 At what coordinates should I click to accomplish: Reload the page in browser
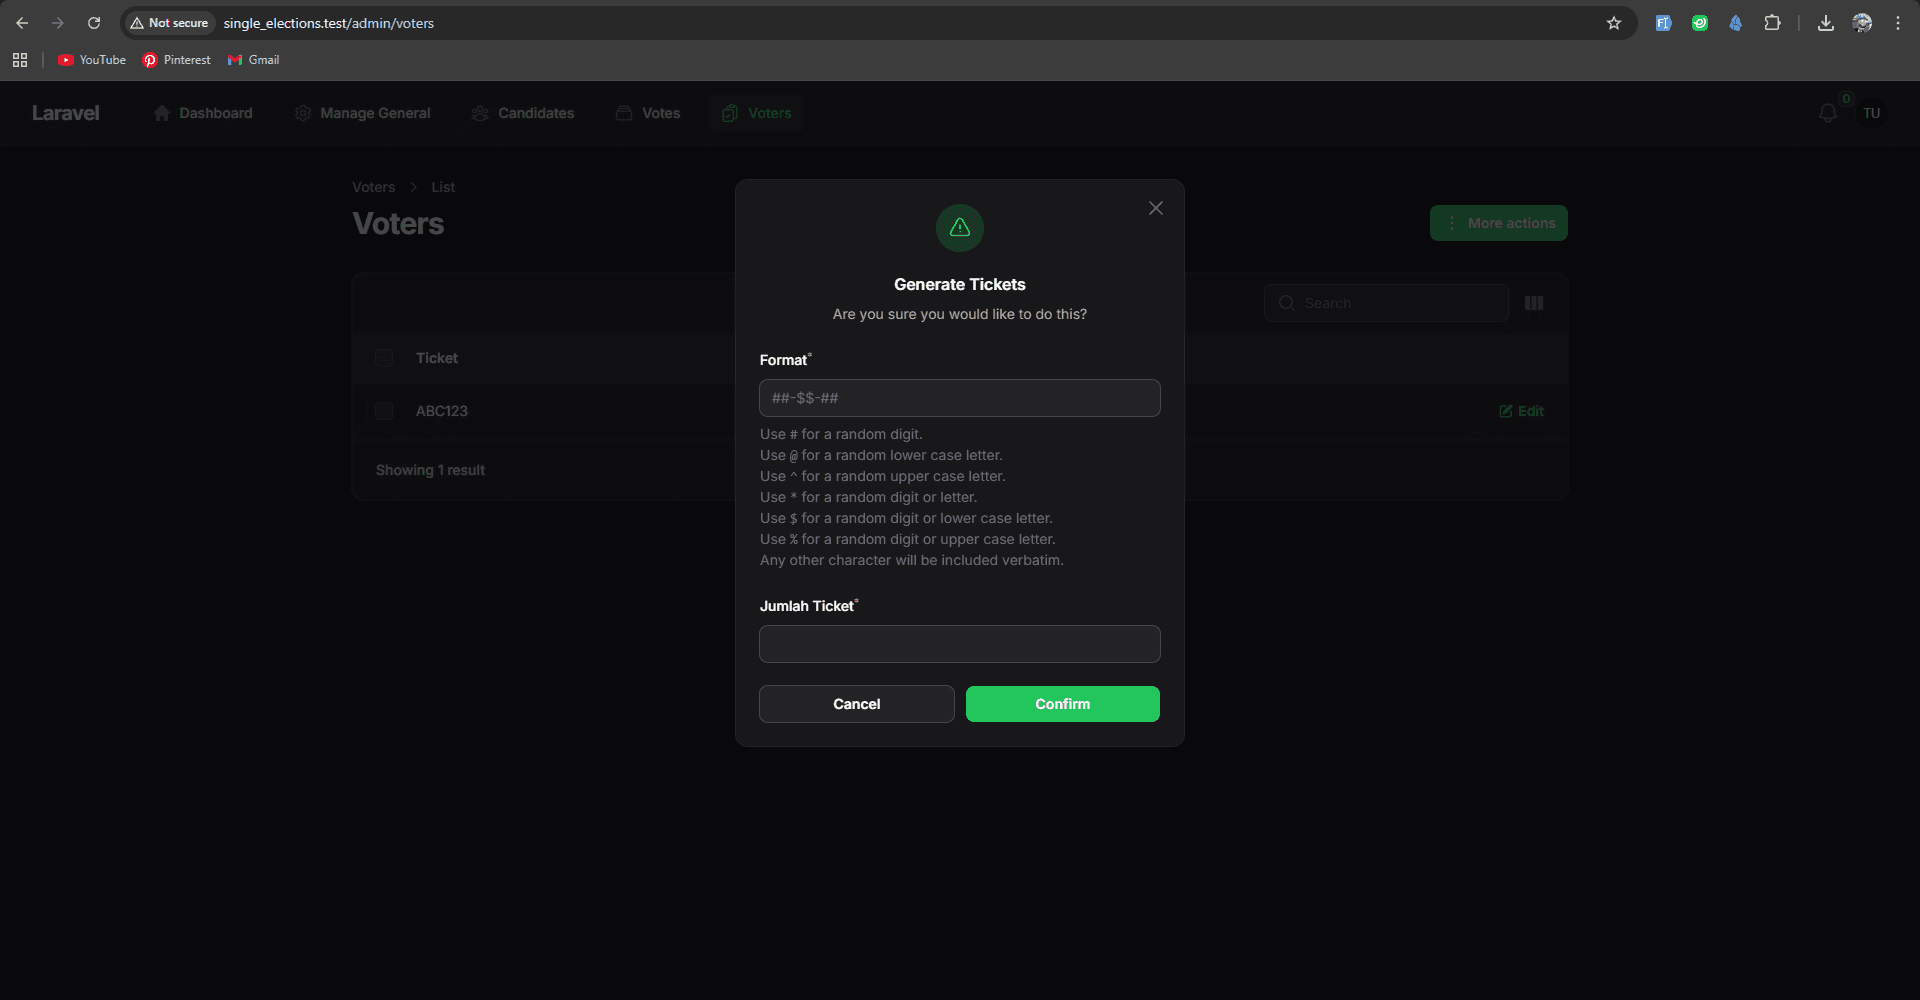pyautogui.click(x=94, y=23)
